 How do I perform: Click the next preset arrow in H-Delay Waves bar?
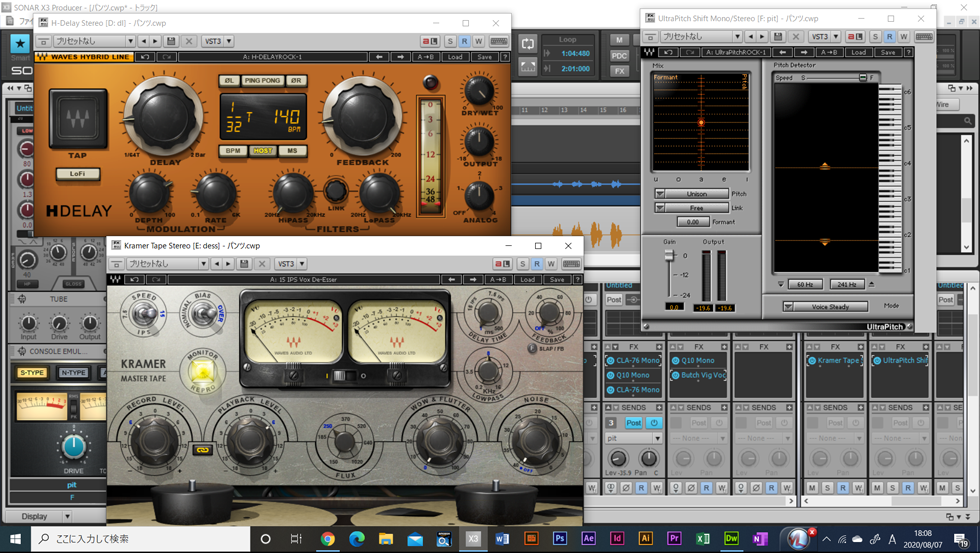(x=401, y=57)
